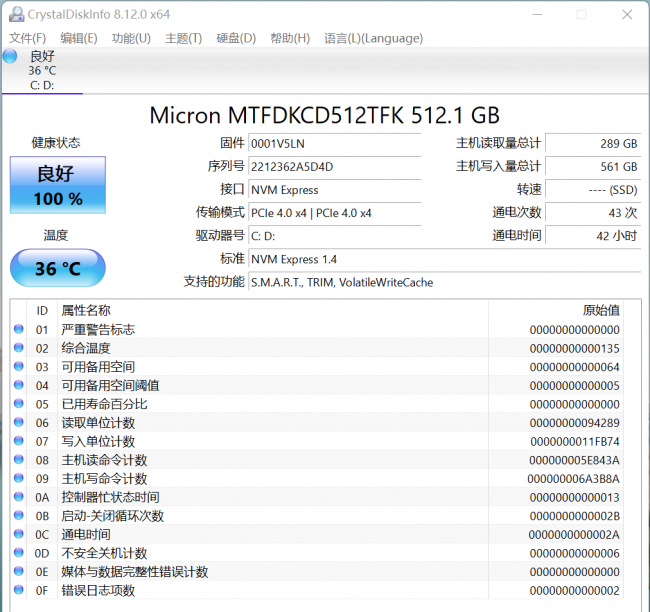
Task: Minimize the CrystalDiskInfo window
Action: tap(537, 15)
